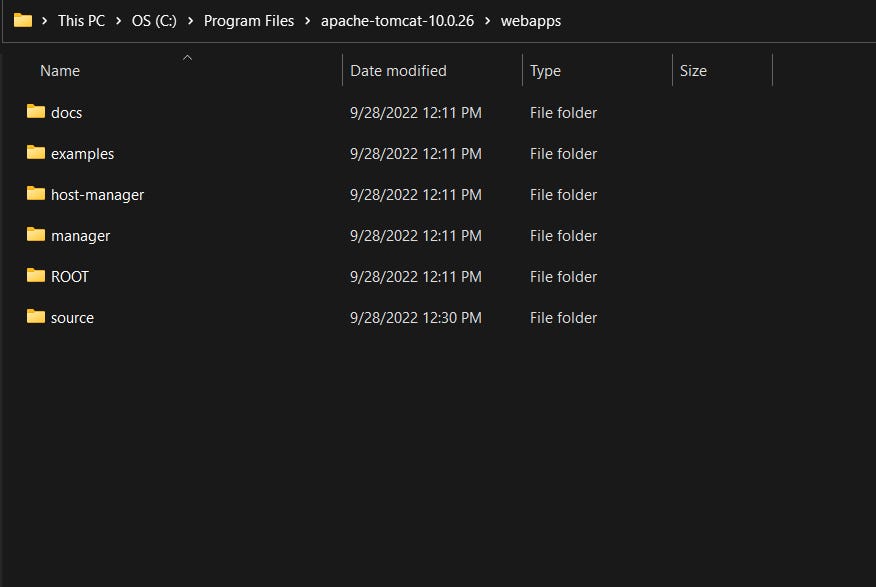Select the ROOT folder icon

click(36, 275)
